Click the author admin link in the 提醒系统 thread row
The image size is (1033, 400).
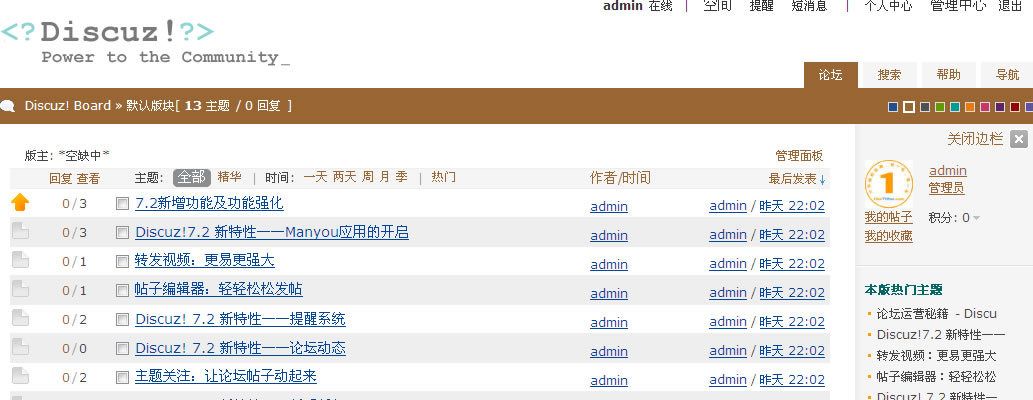click(609, 322)
